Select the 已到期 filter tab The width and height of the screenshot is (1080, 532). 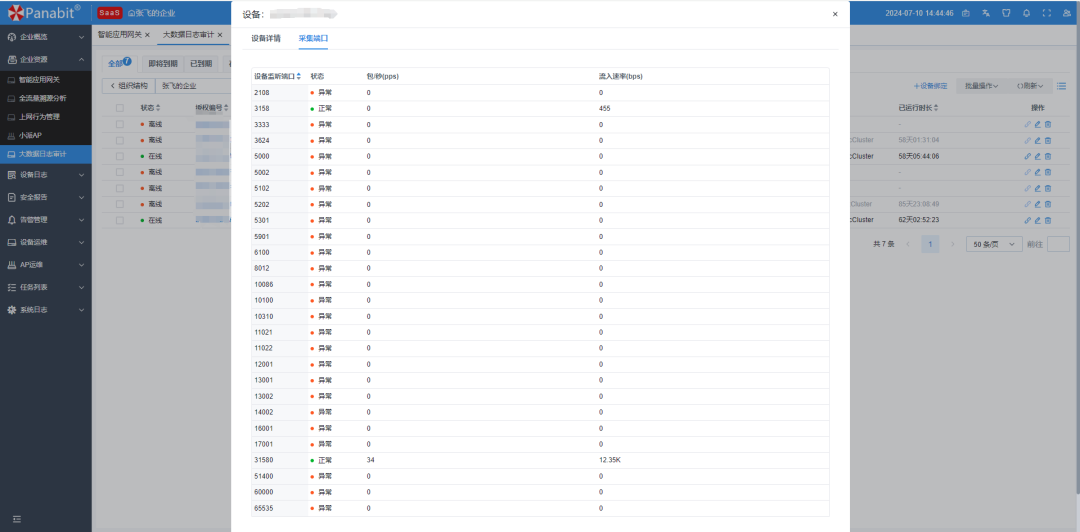(200, 63)
